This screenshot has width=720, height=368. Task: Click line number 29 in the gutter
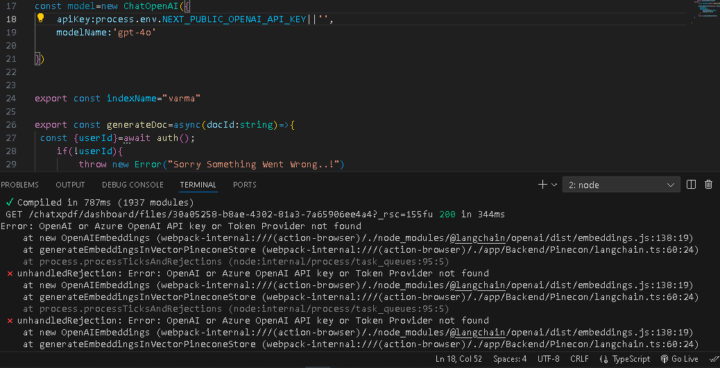click(x=12, y=164)
